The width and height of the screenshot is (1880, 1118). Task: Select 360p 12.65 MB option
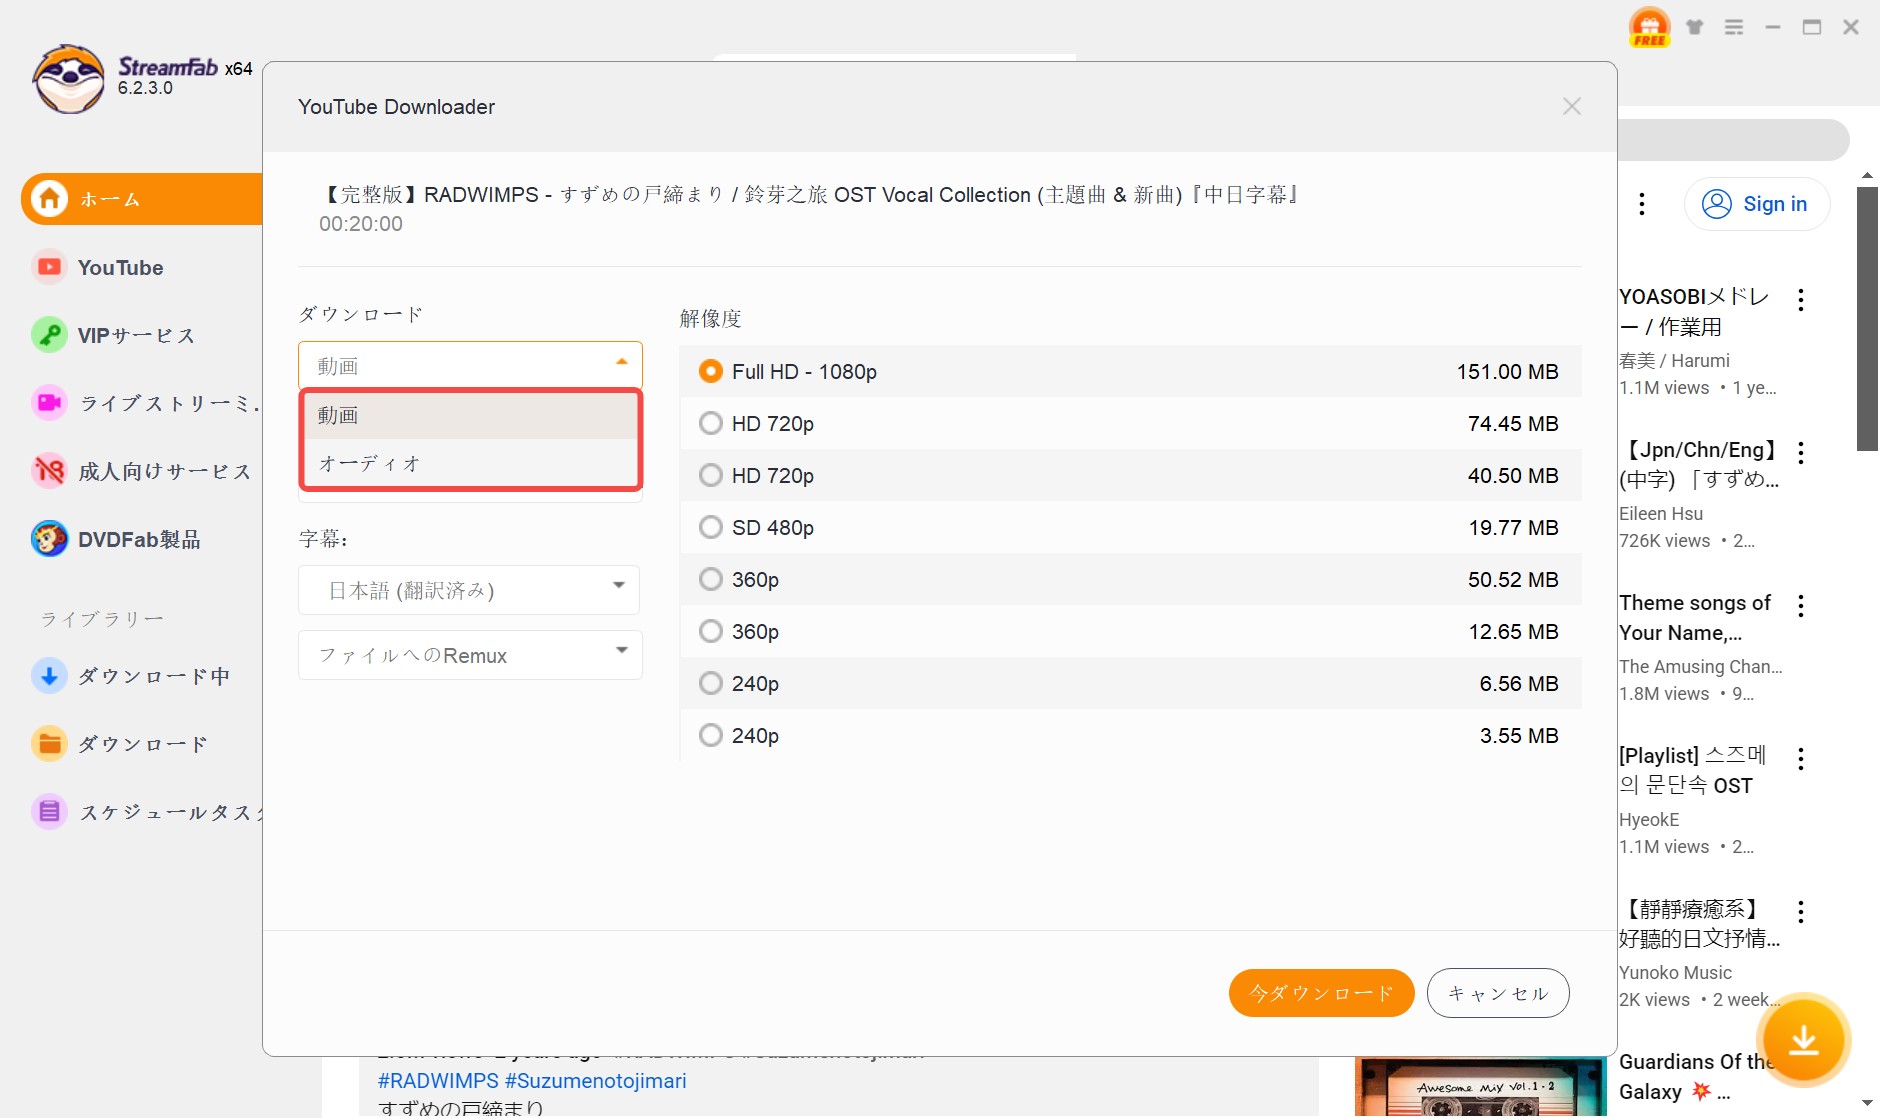1130,631
